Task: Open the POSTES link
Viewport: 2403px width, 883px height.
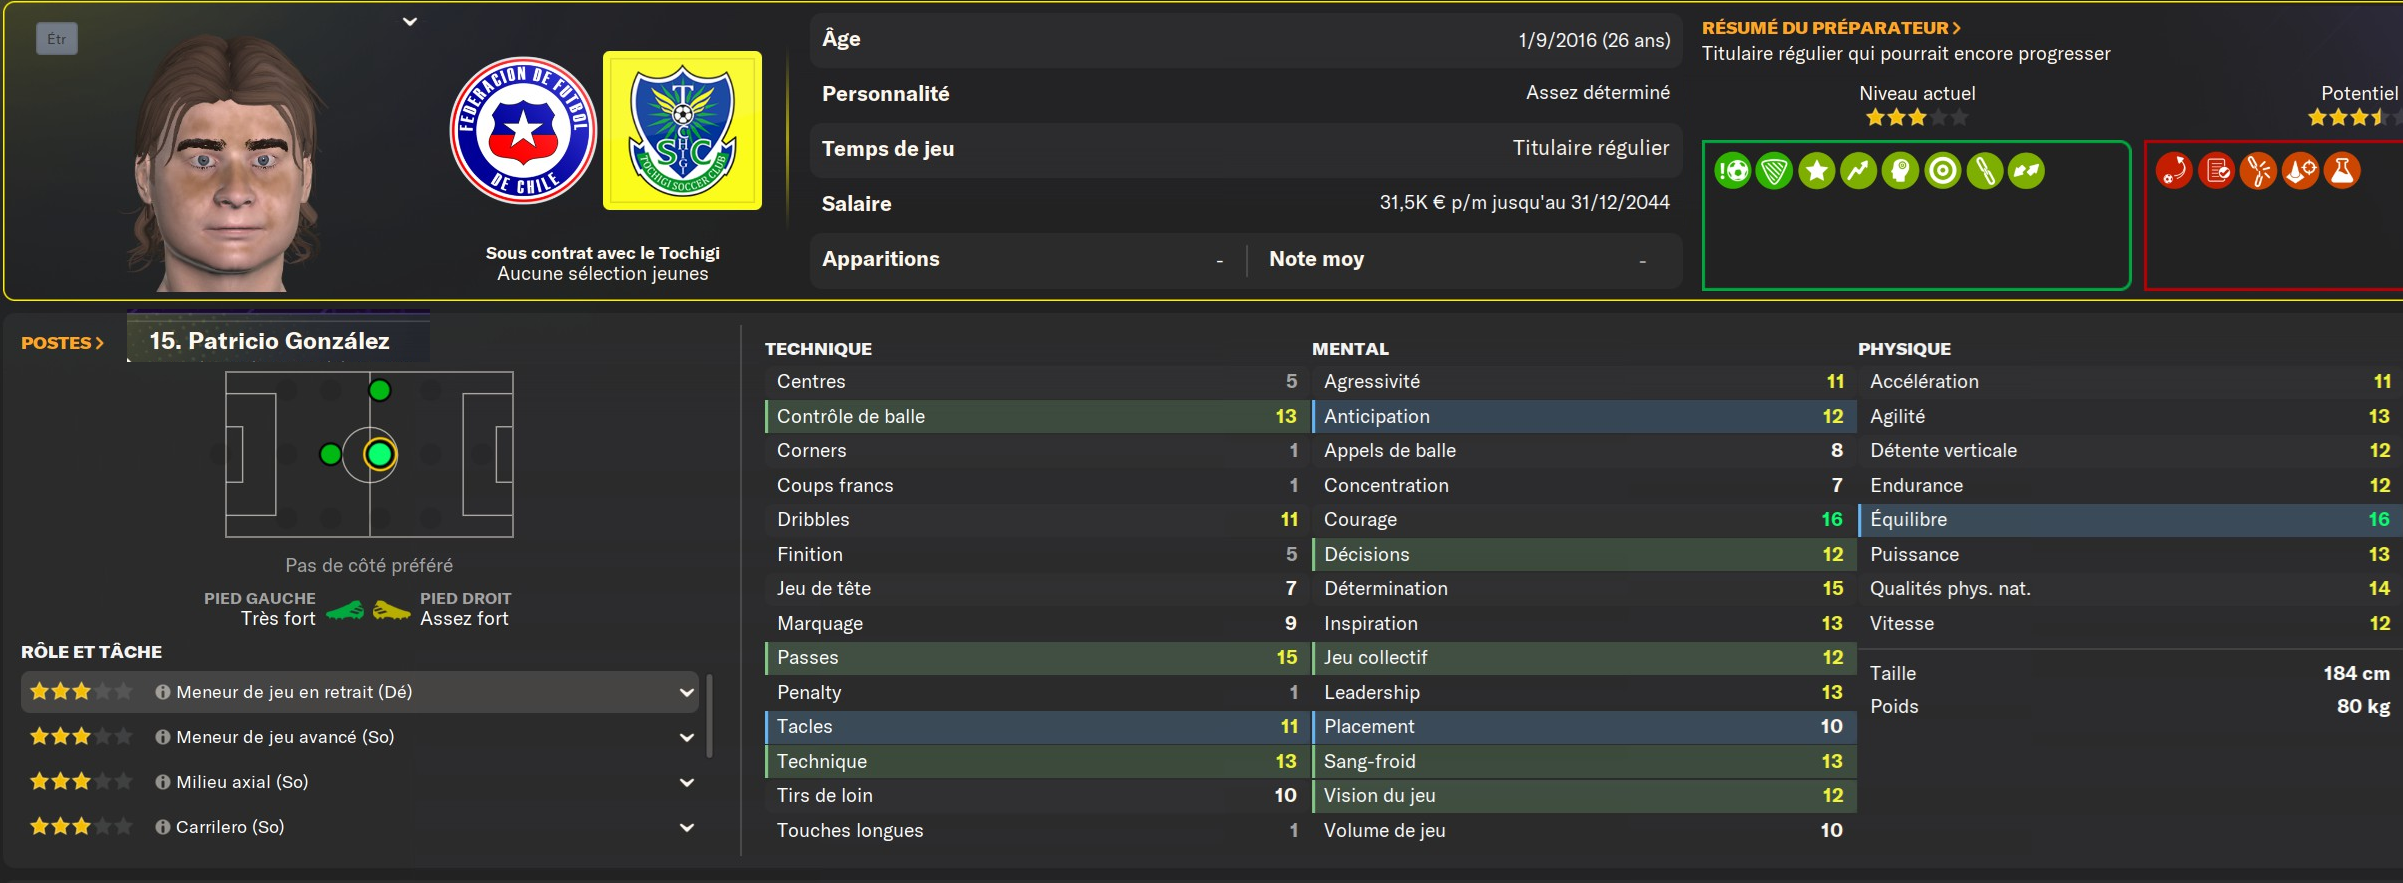Action: (62, 343)
